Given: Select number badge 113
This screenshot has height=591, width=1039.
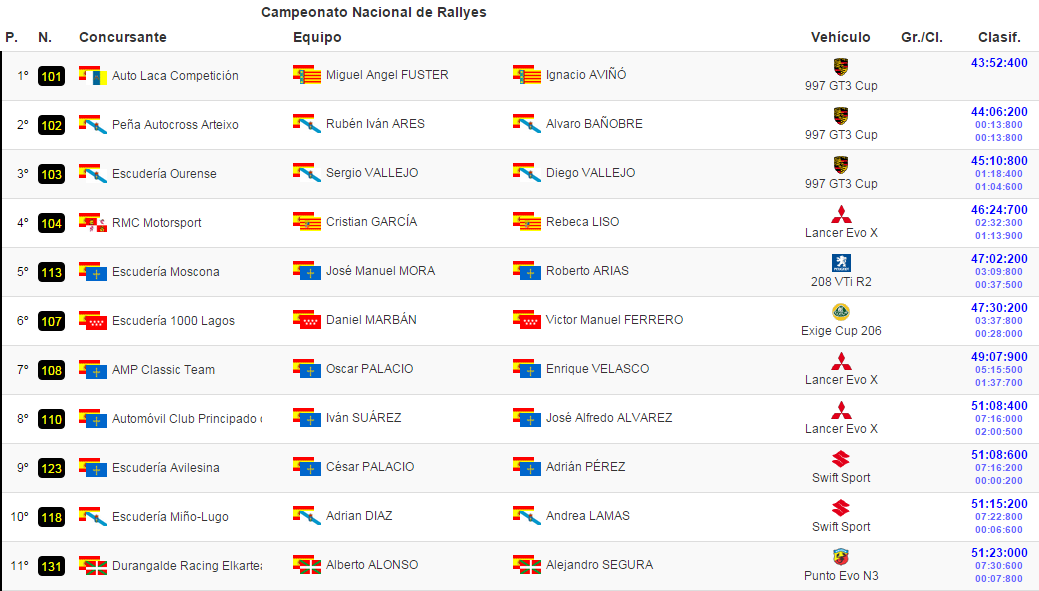Looking at the screenshot, I should [x=52, y=272].
